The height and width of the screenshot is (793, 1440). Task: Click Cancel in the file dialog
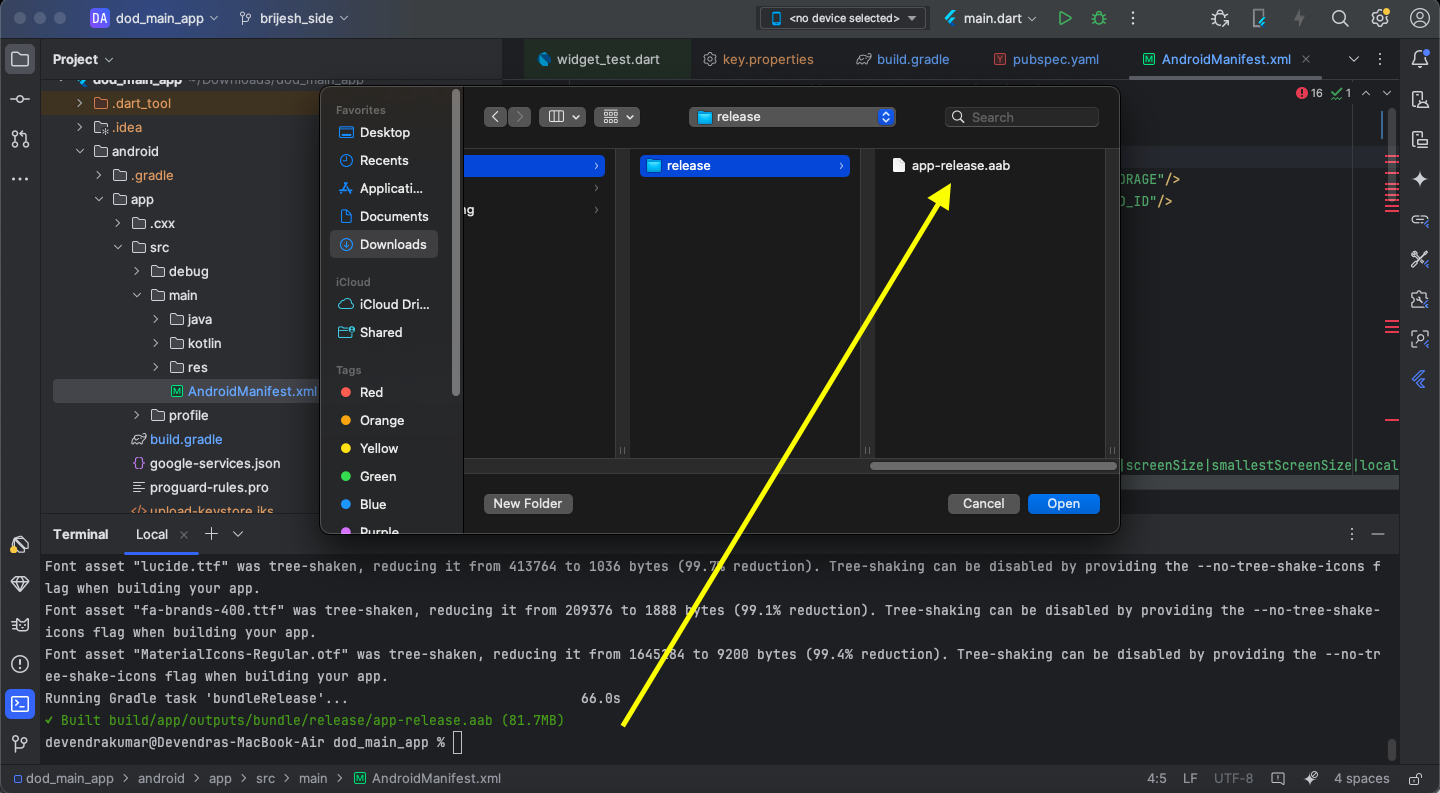tap(983, 504)
